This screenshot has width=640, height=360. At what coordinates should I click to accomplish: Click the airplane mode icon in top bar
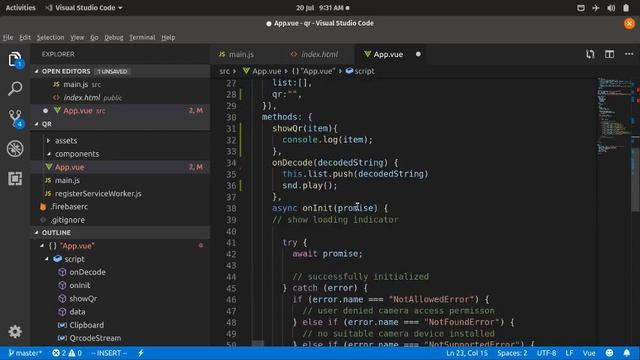click(596, 8)
